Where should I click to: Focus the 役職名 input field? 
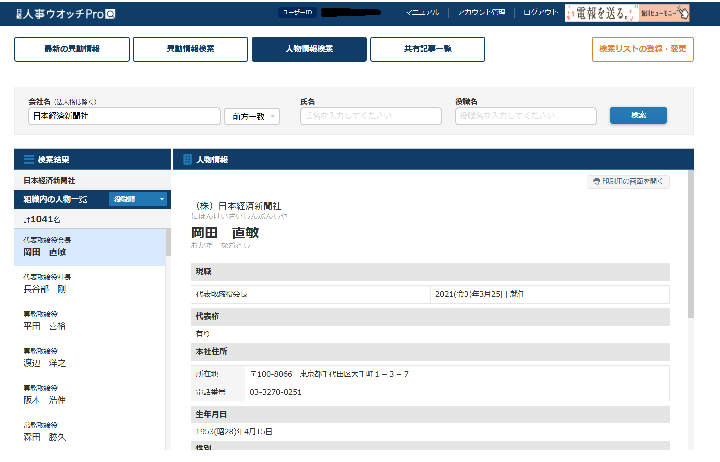[526, 116]
